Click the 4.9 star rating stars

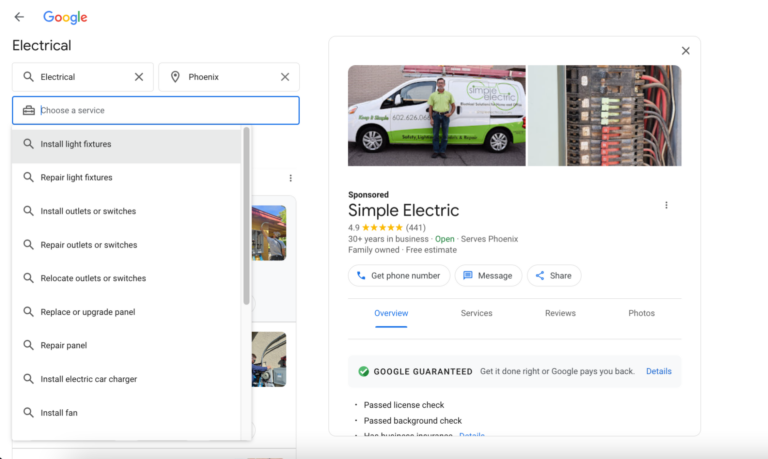click(x=382, y=227)
